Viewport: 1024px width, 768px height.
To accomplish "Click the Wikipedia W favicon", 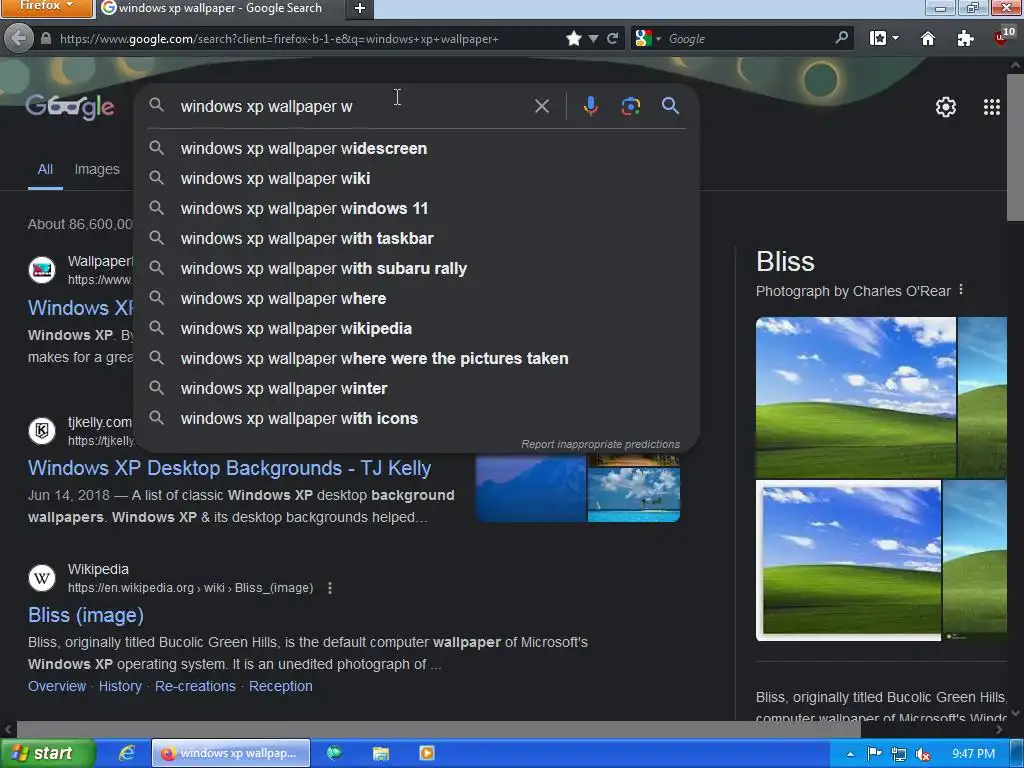I will (x=42, y=578).
